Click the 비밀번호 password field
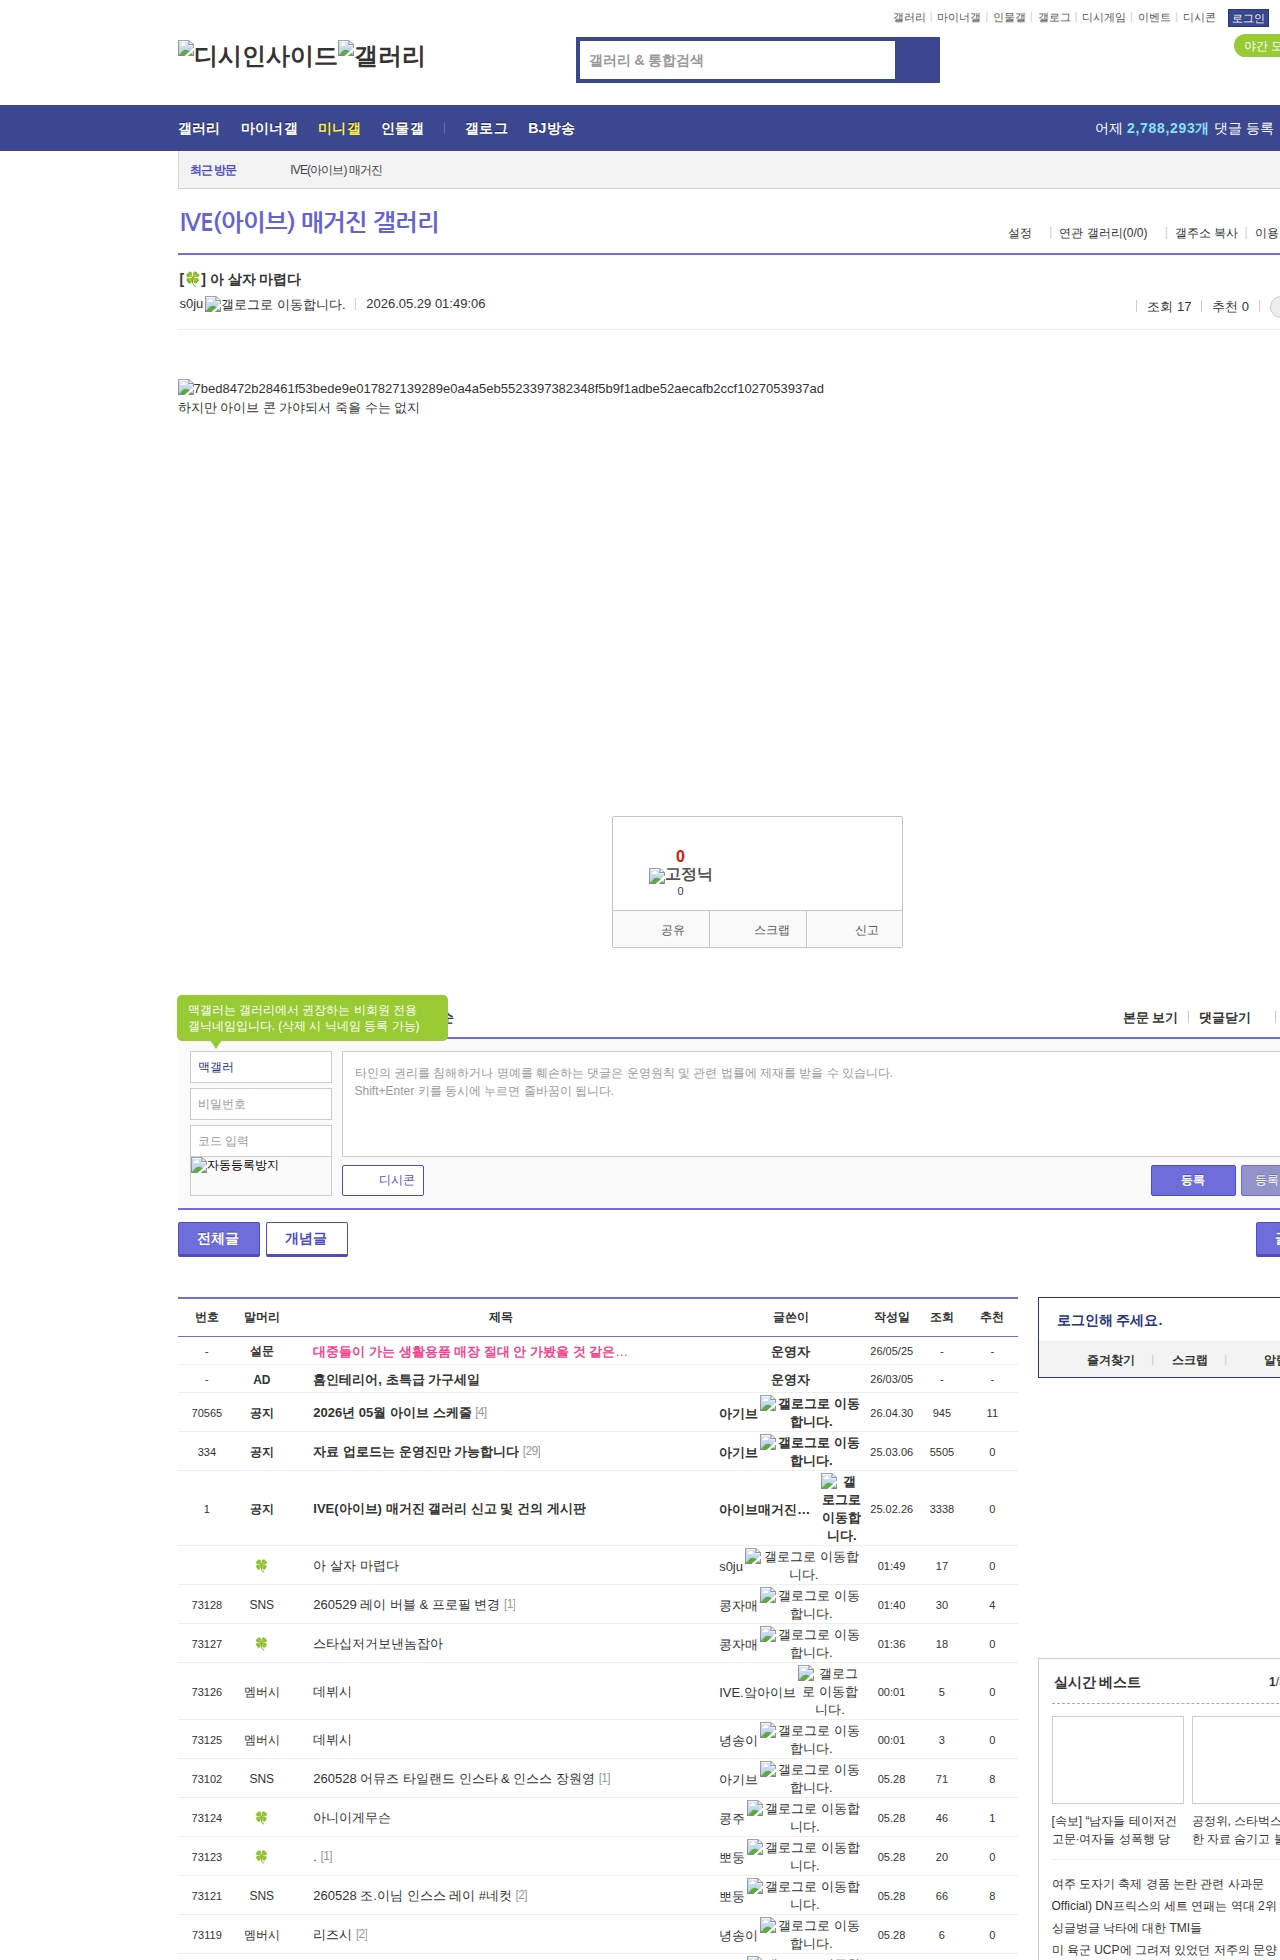Image resolution: width=1280 pixels, height=1960 pixels. 261,1104
